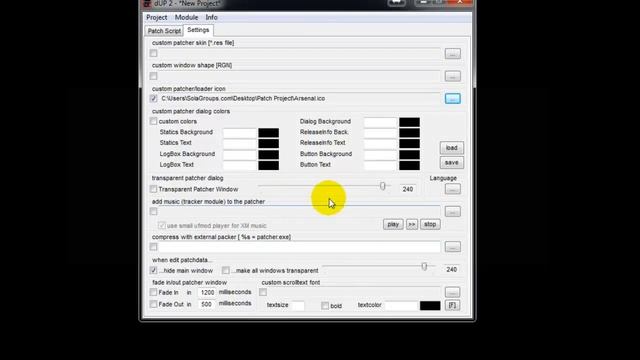Screen dimensions: 640x360
Task: Enable Fade In checkbox
Action: 153,292
